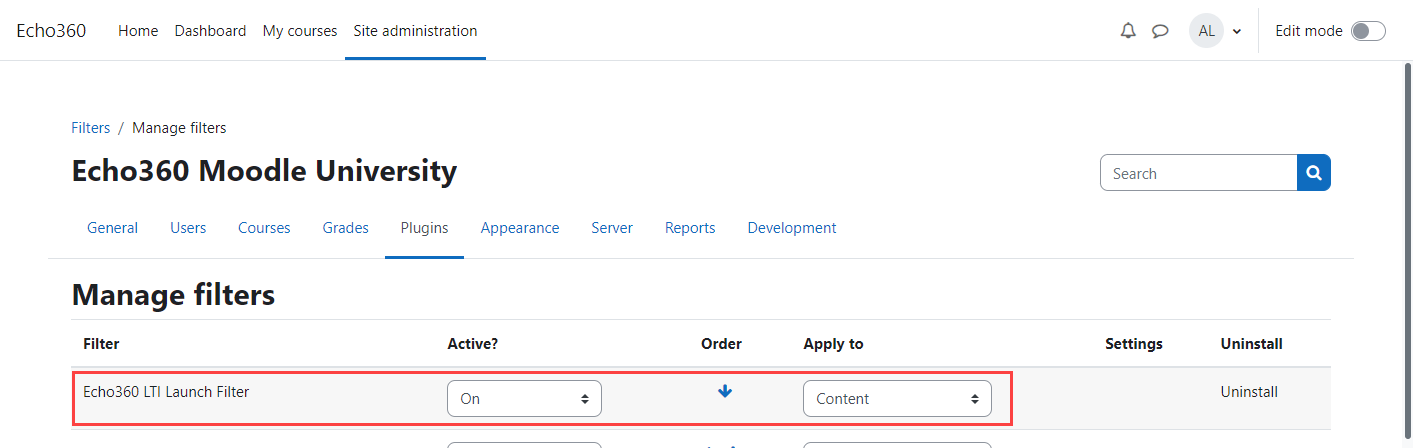Click the Echo360 Moodle University heading
This screenshot has height=448, width=1413.
264,171
